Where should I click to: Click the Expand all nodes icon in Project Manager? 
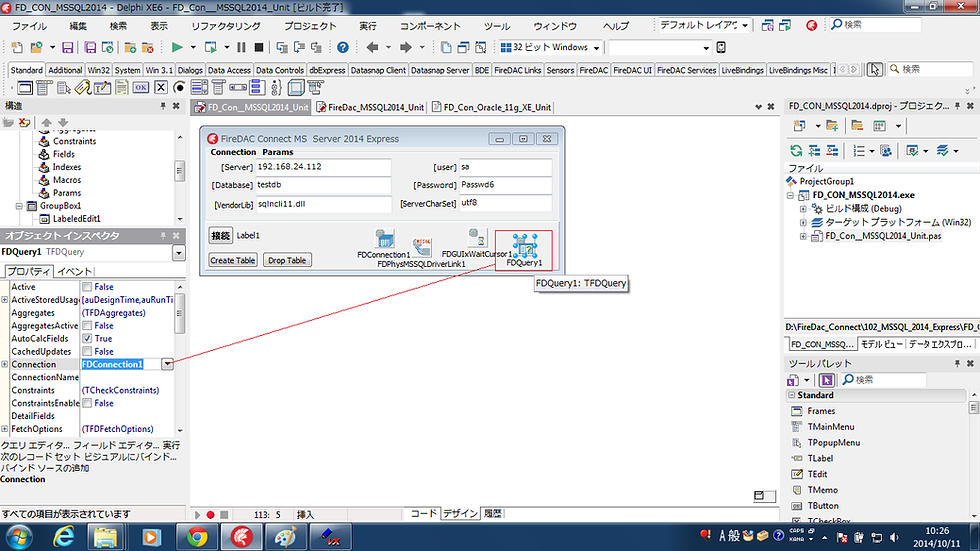tap(814, 151)
